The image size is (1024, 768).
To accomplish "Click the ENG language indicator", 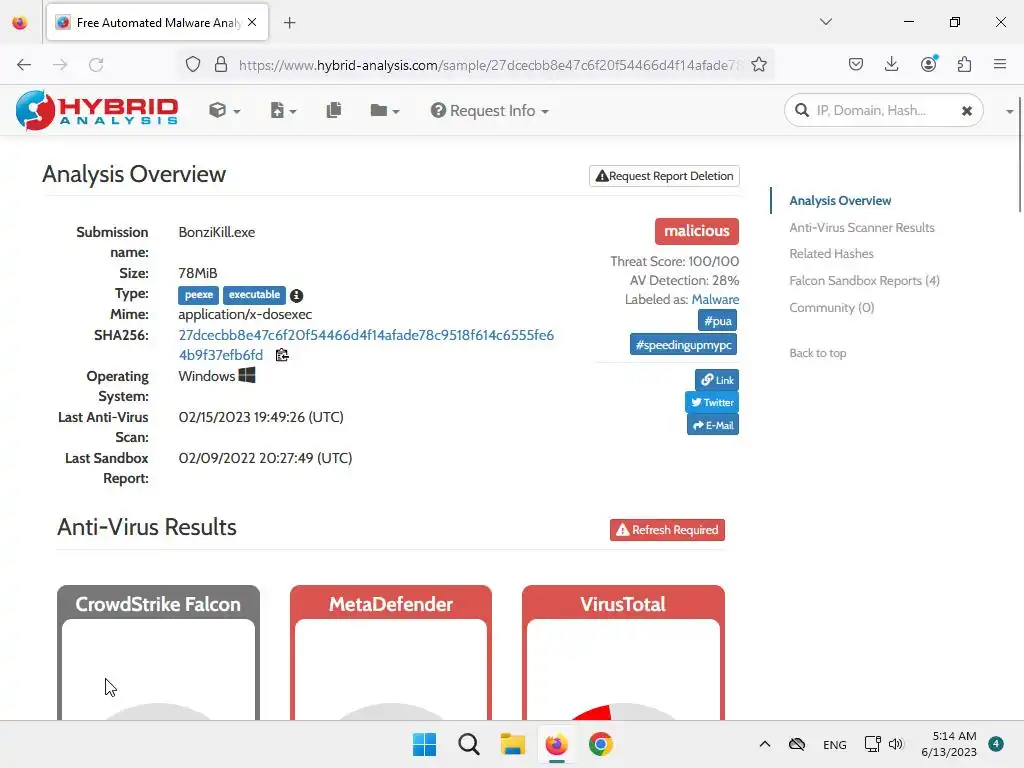I will click(x=834, y=744).
